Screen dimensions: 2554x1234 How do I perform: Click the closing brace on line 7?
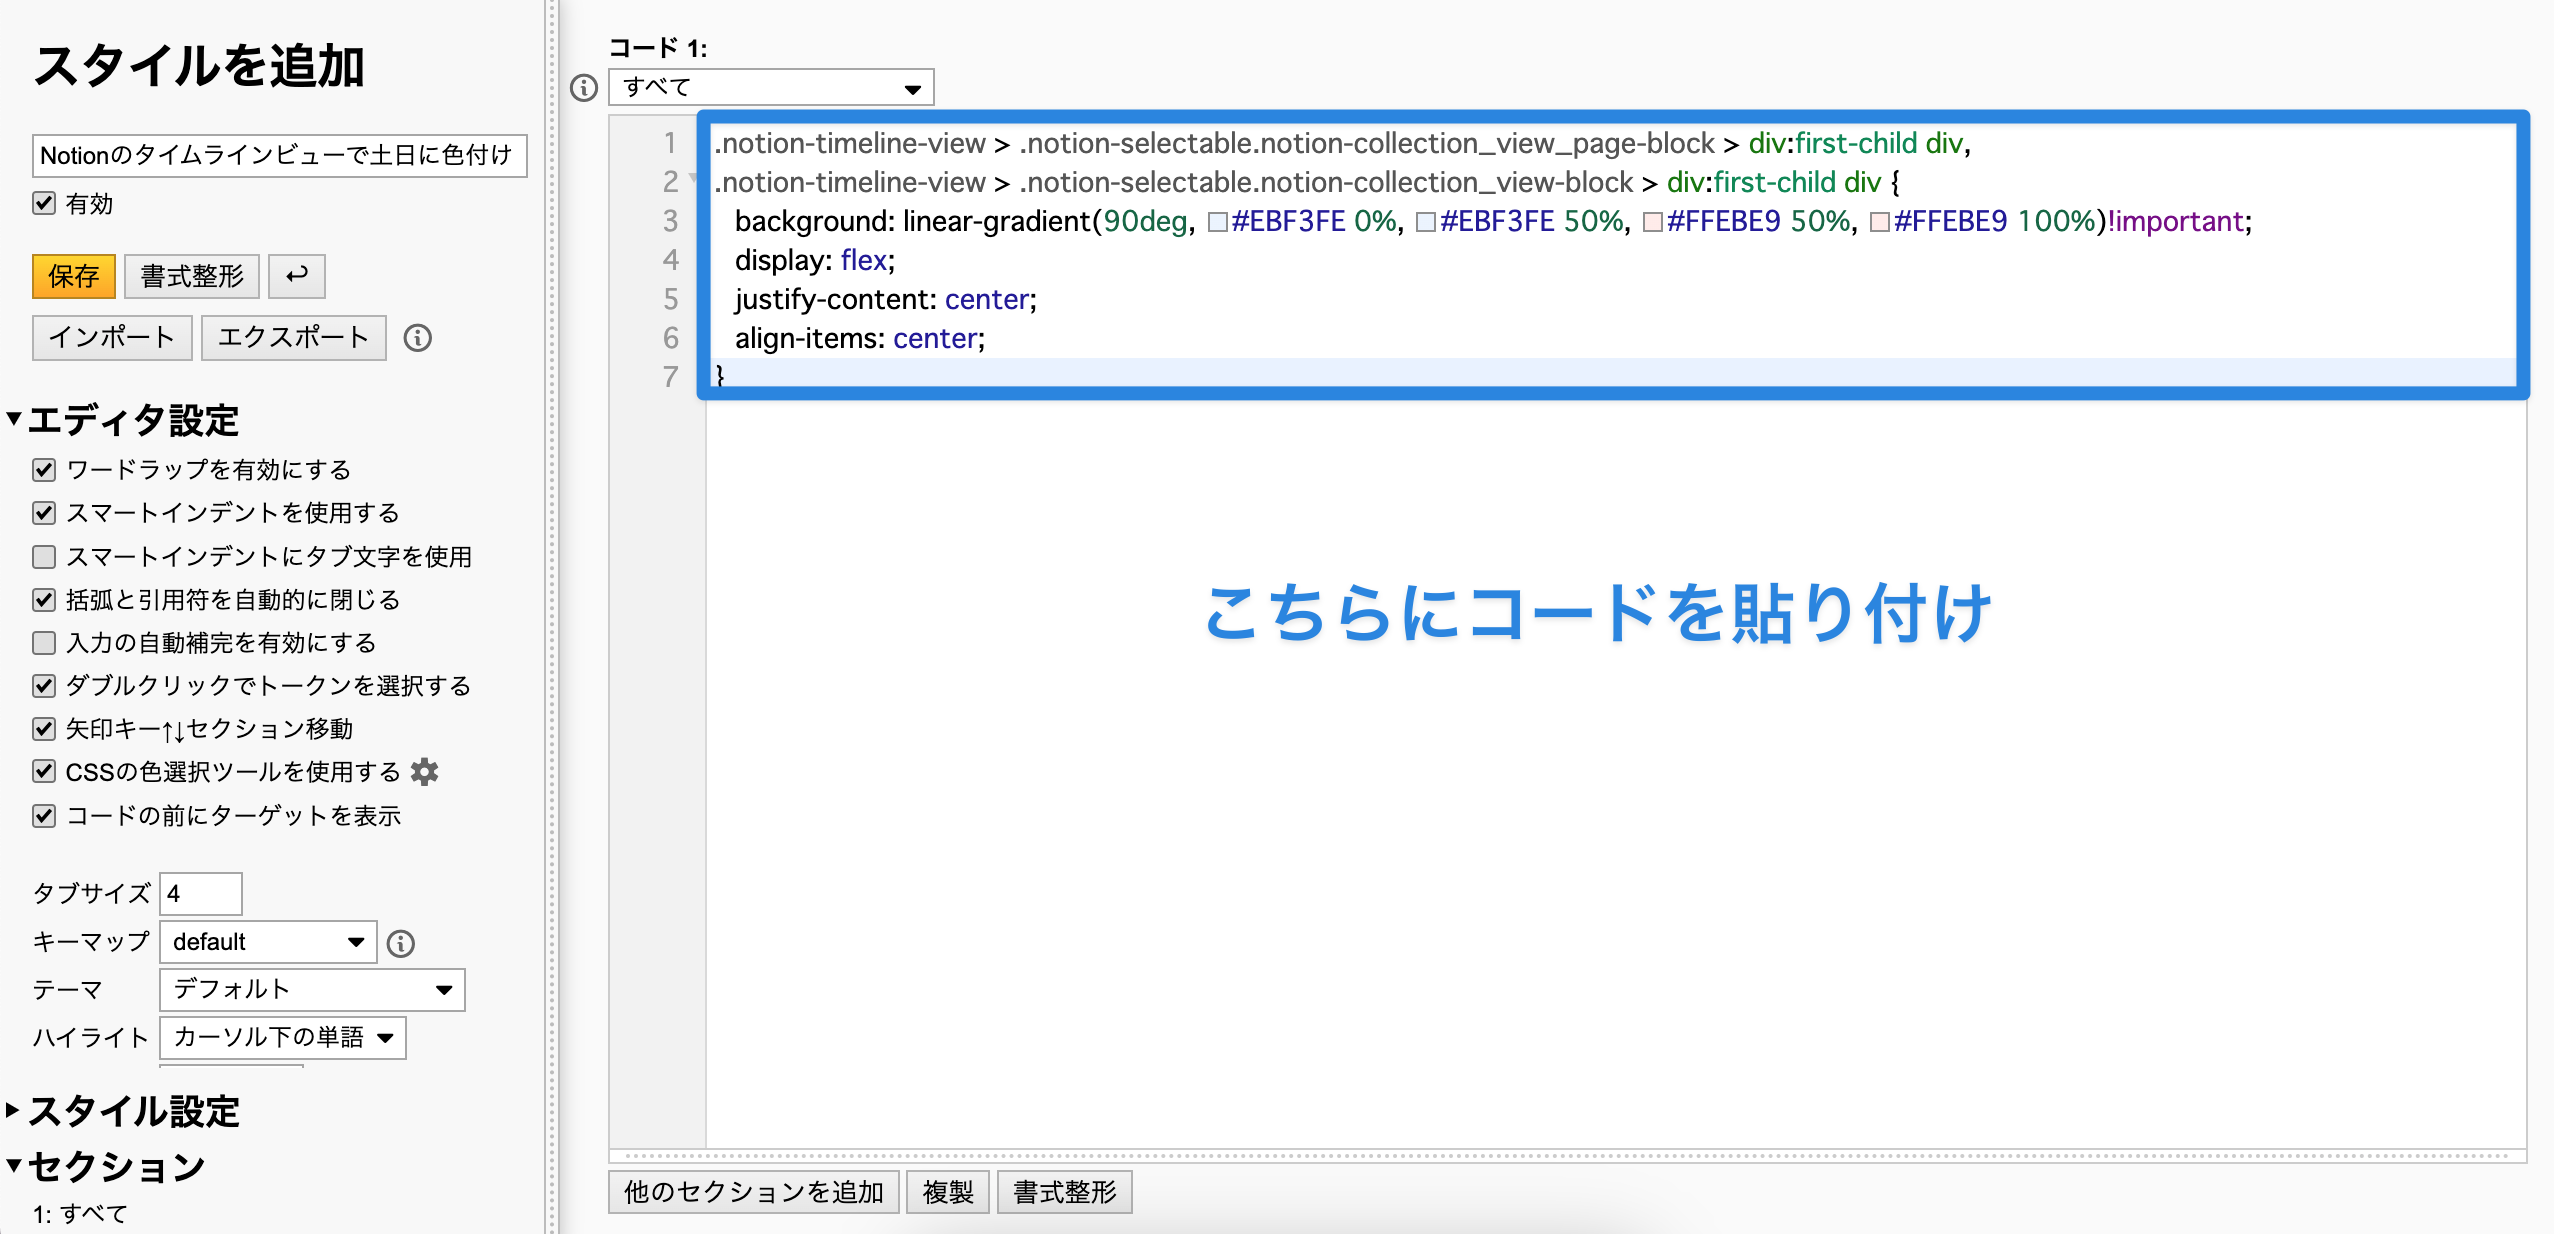click(720, 376)
